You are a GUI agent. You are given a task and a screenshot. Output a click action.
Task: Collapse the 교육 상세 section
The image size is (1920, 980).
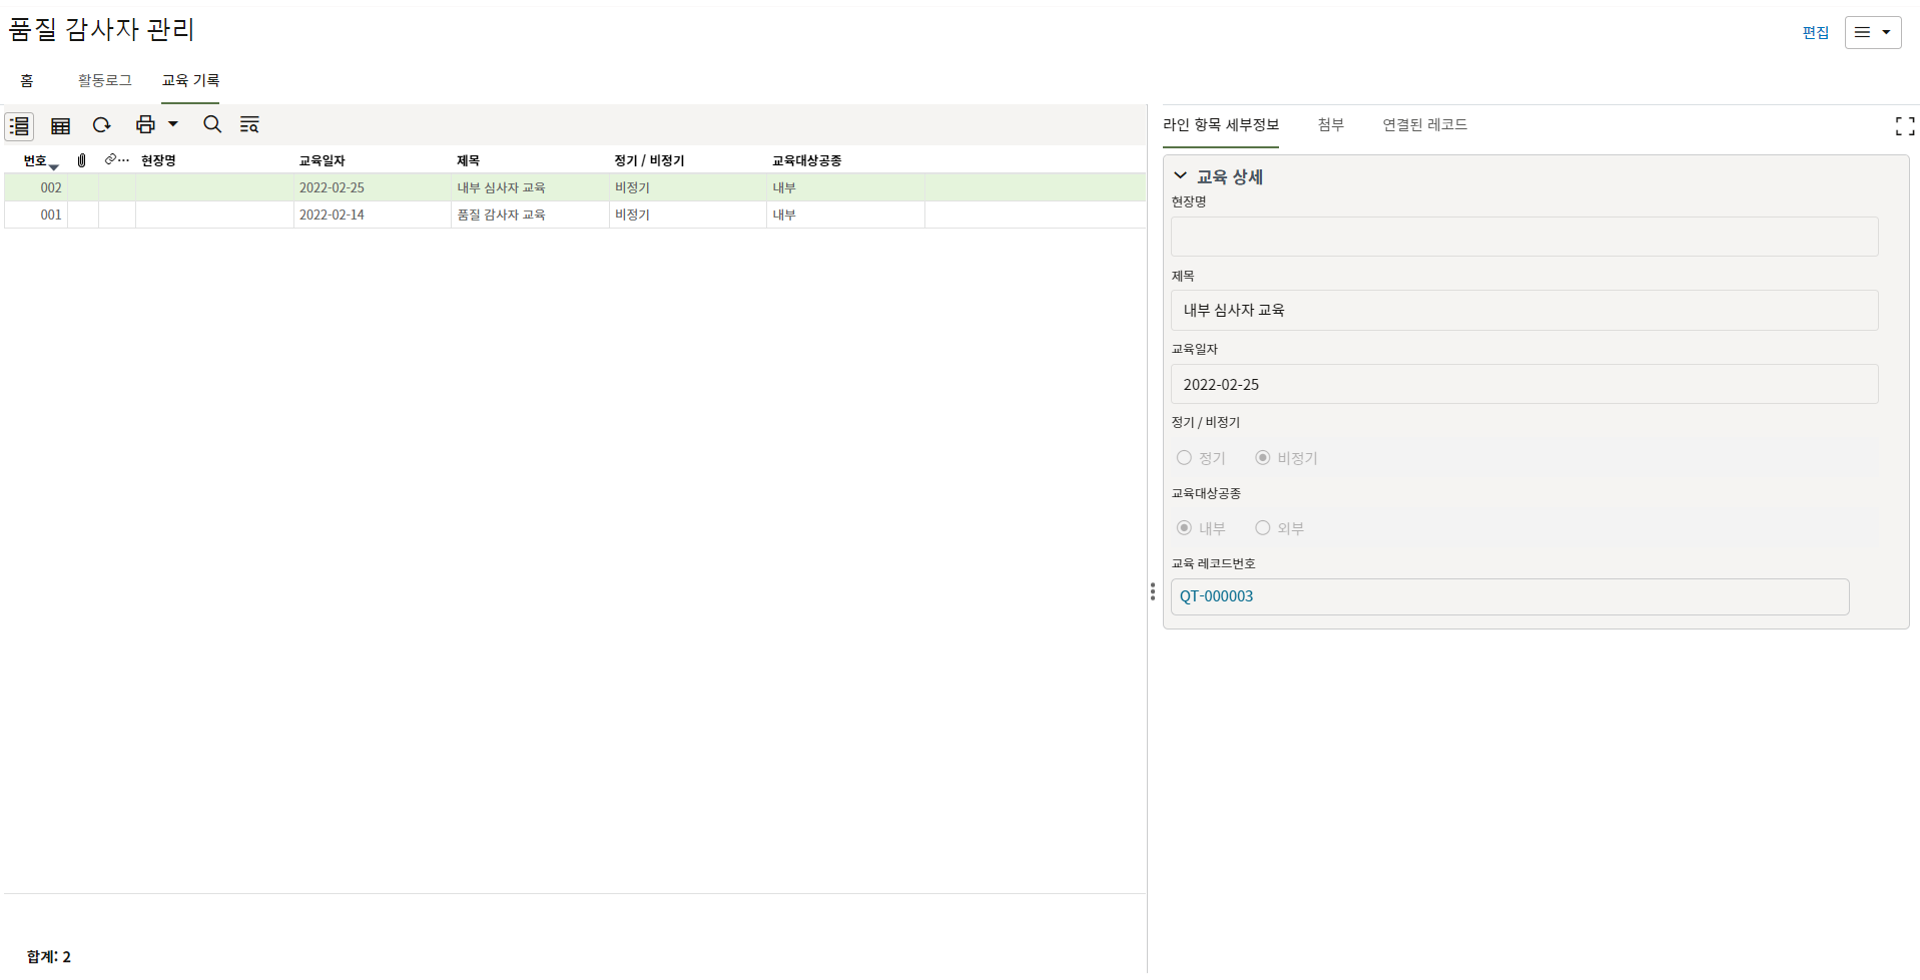pyautogui.click(x=1181, y=177)
